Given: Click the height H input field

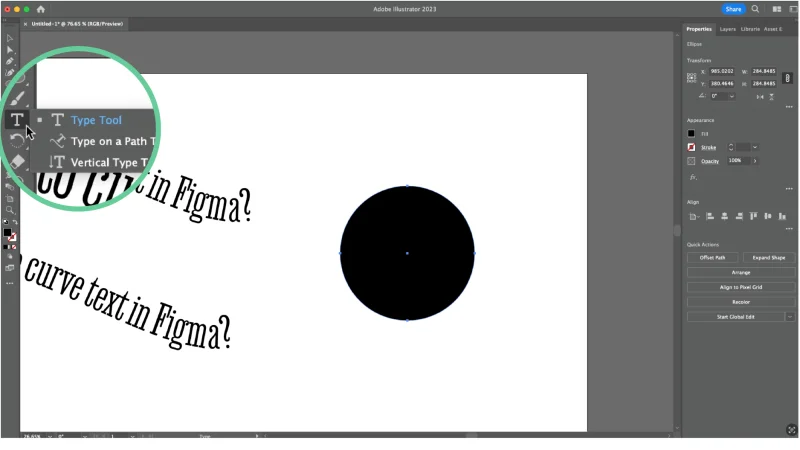Looking at the screenshot, I should coord(764,84).
